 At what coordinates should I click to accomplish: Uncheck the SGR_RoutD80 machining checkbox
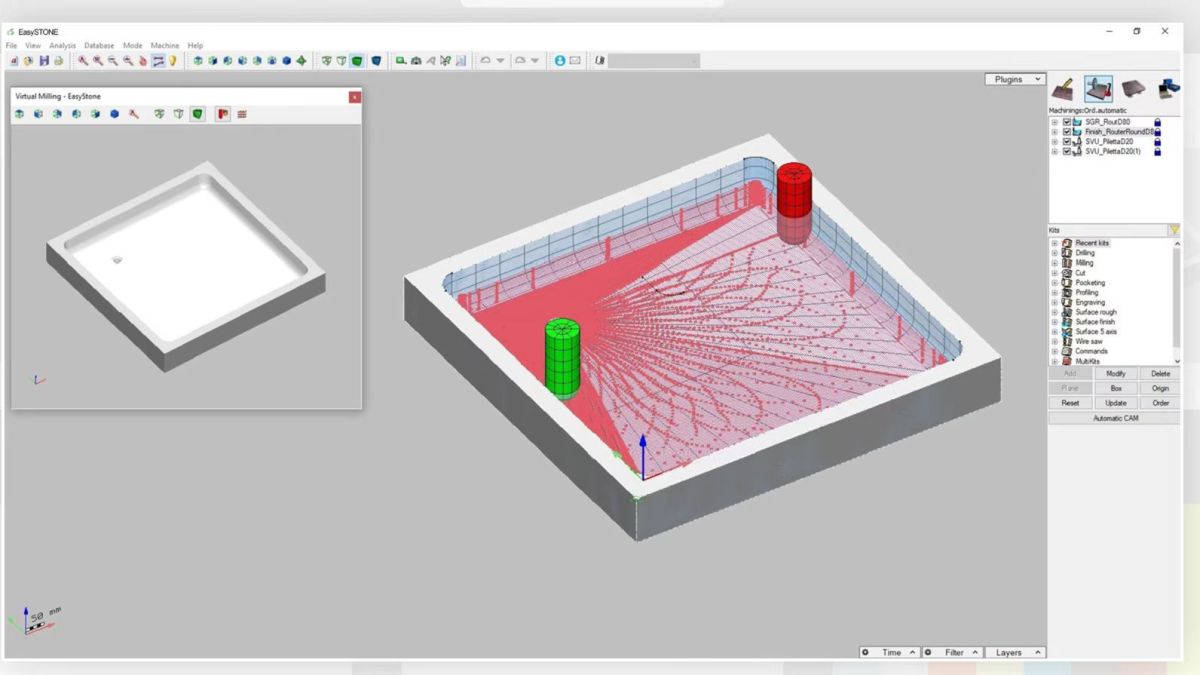pyautogui.click(x=1067, y=122)
